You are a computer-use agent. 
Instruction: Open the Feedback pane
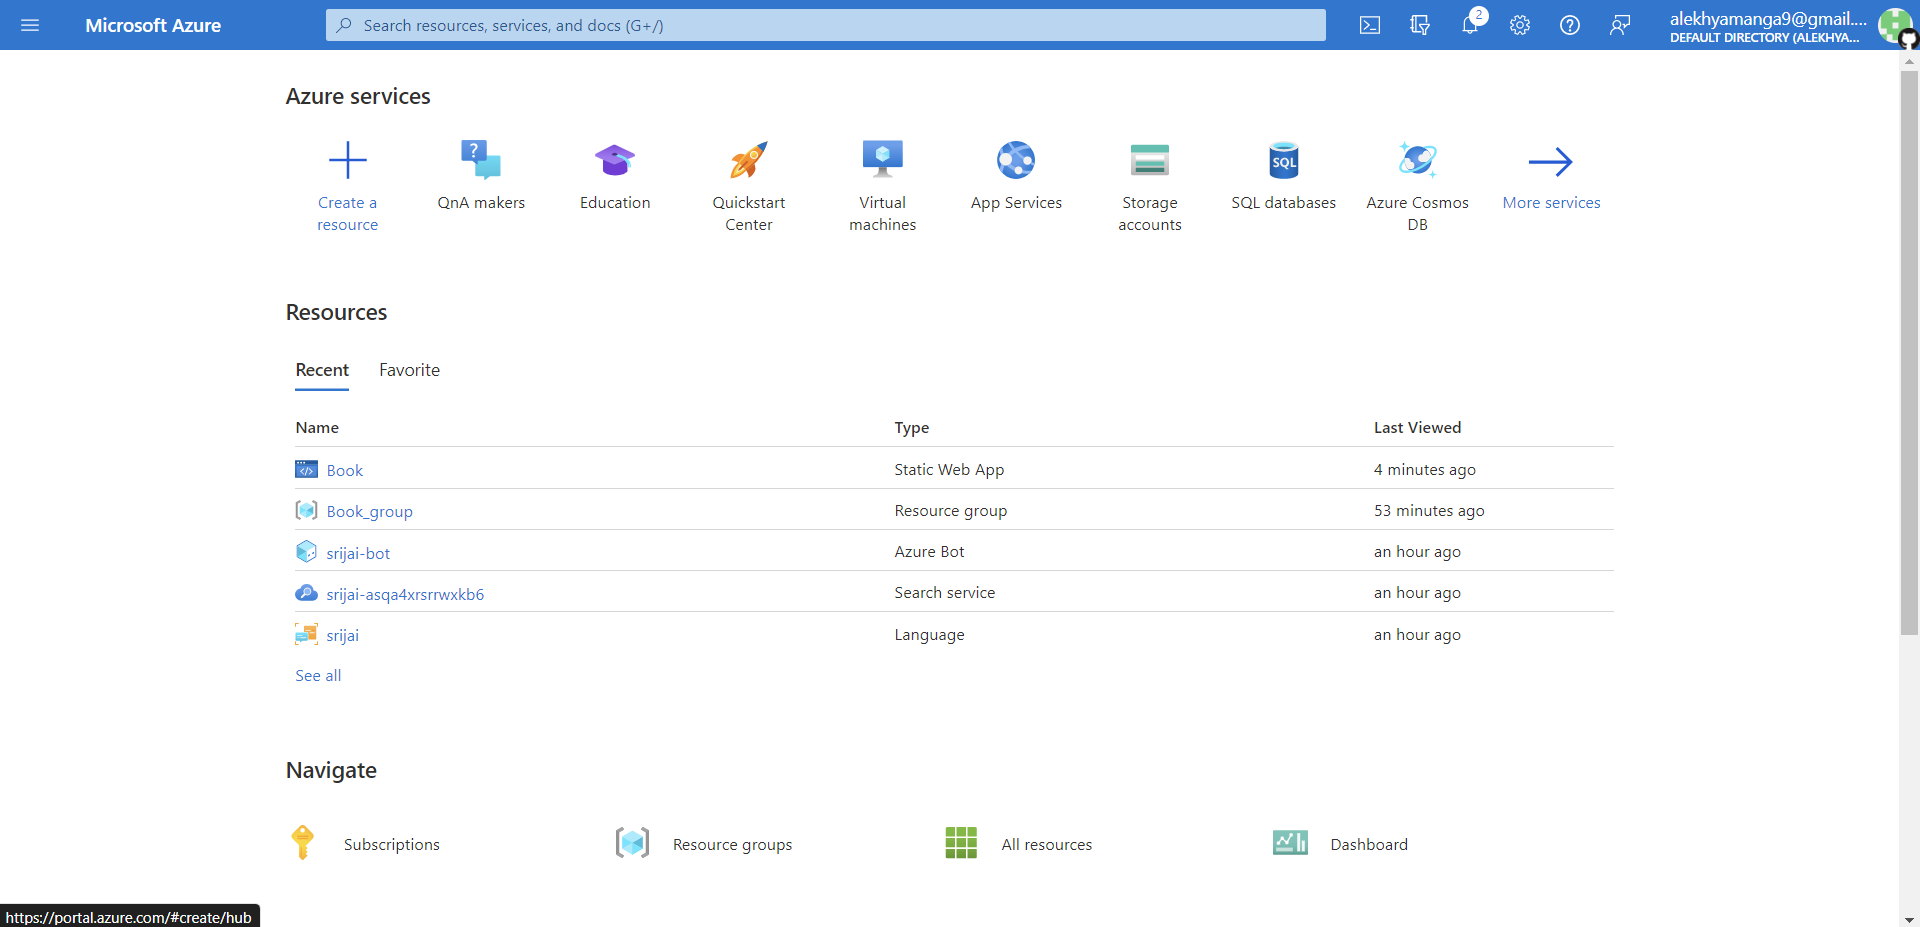[x=1620, y=25]
